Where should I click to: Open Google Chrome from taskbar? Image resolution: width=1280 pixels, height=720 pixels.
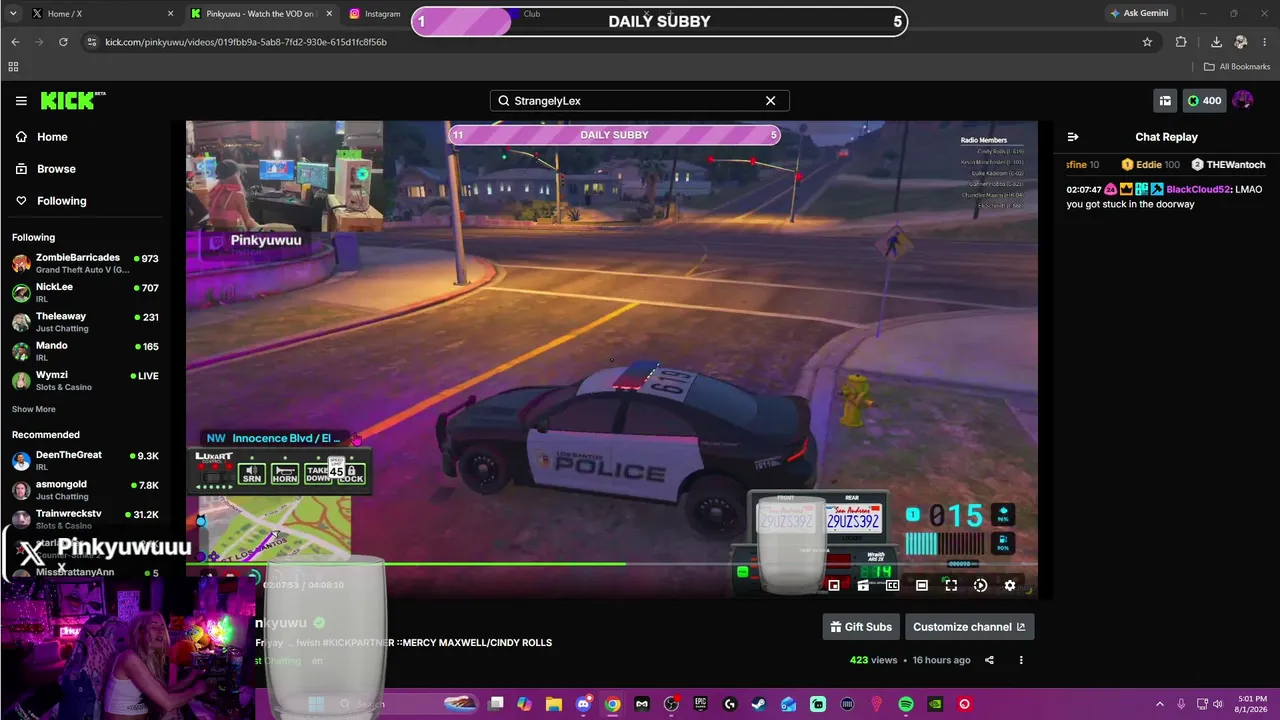pos(613,704)
